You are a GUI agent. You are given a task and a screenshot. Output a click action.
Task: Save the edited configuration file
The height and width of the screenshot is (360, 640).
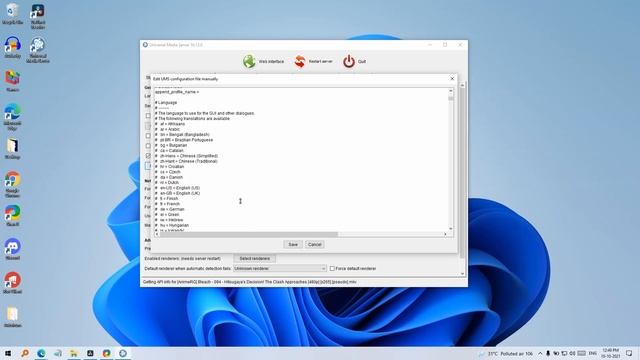pyautogui.click(x=293, y=244)
